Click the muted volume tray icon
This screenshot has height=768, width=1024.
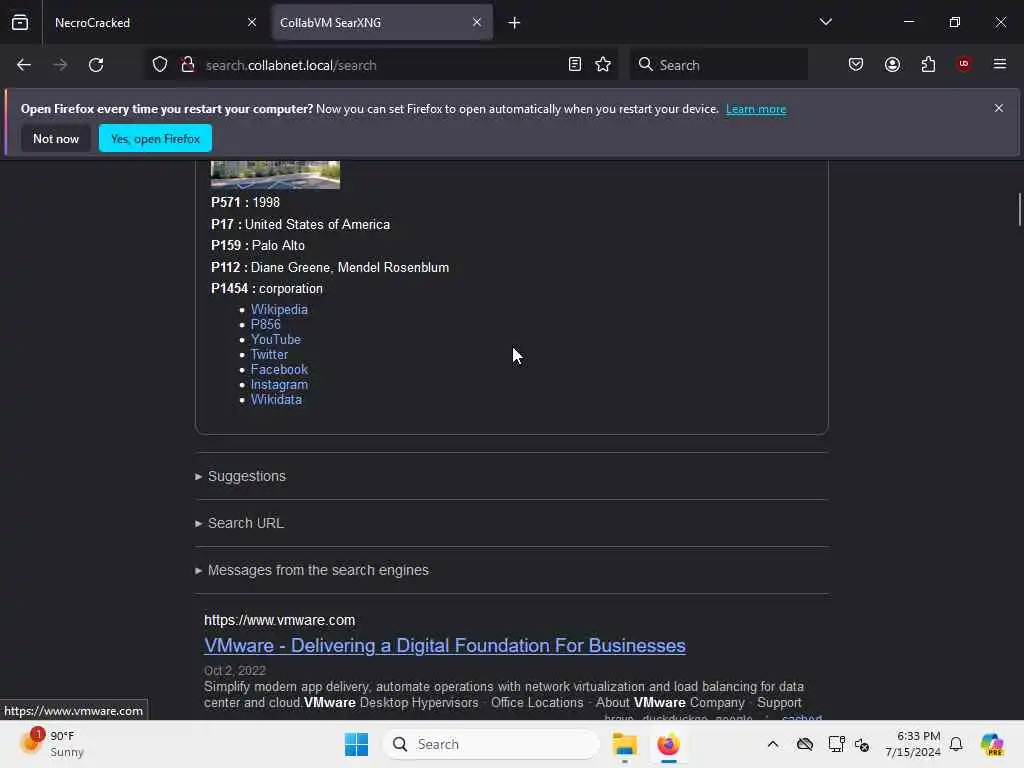(861, 744)
